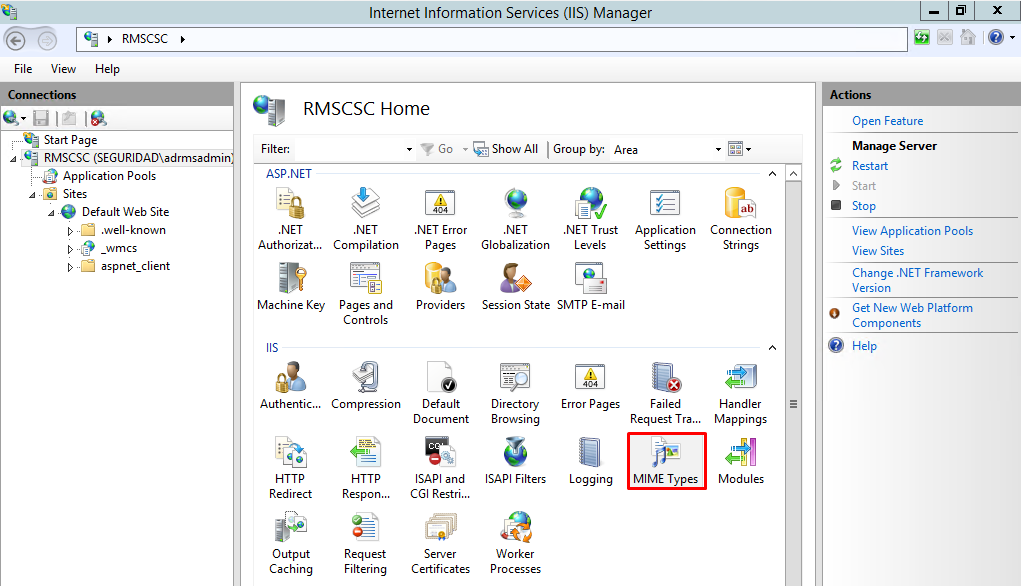Click the feature list scrollbar up arrow
The height and width of the screenshot is (586, 1021).
pos(793,174)
